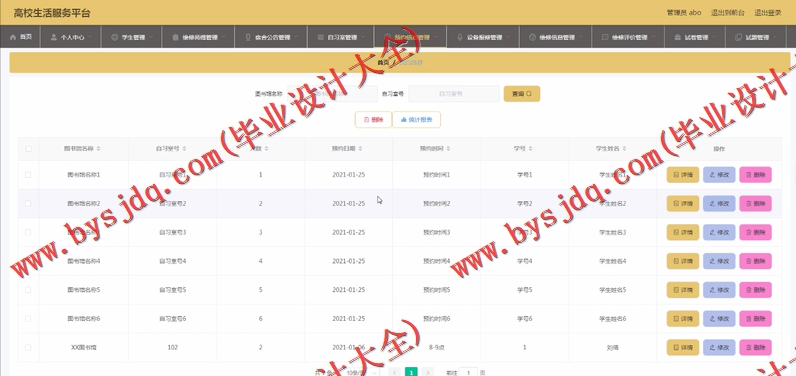Click 删除 for 图书馆名称1 row

tap(755, 175)
